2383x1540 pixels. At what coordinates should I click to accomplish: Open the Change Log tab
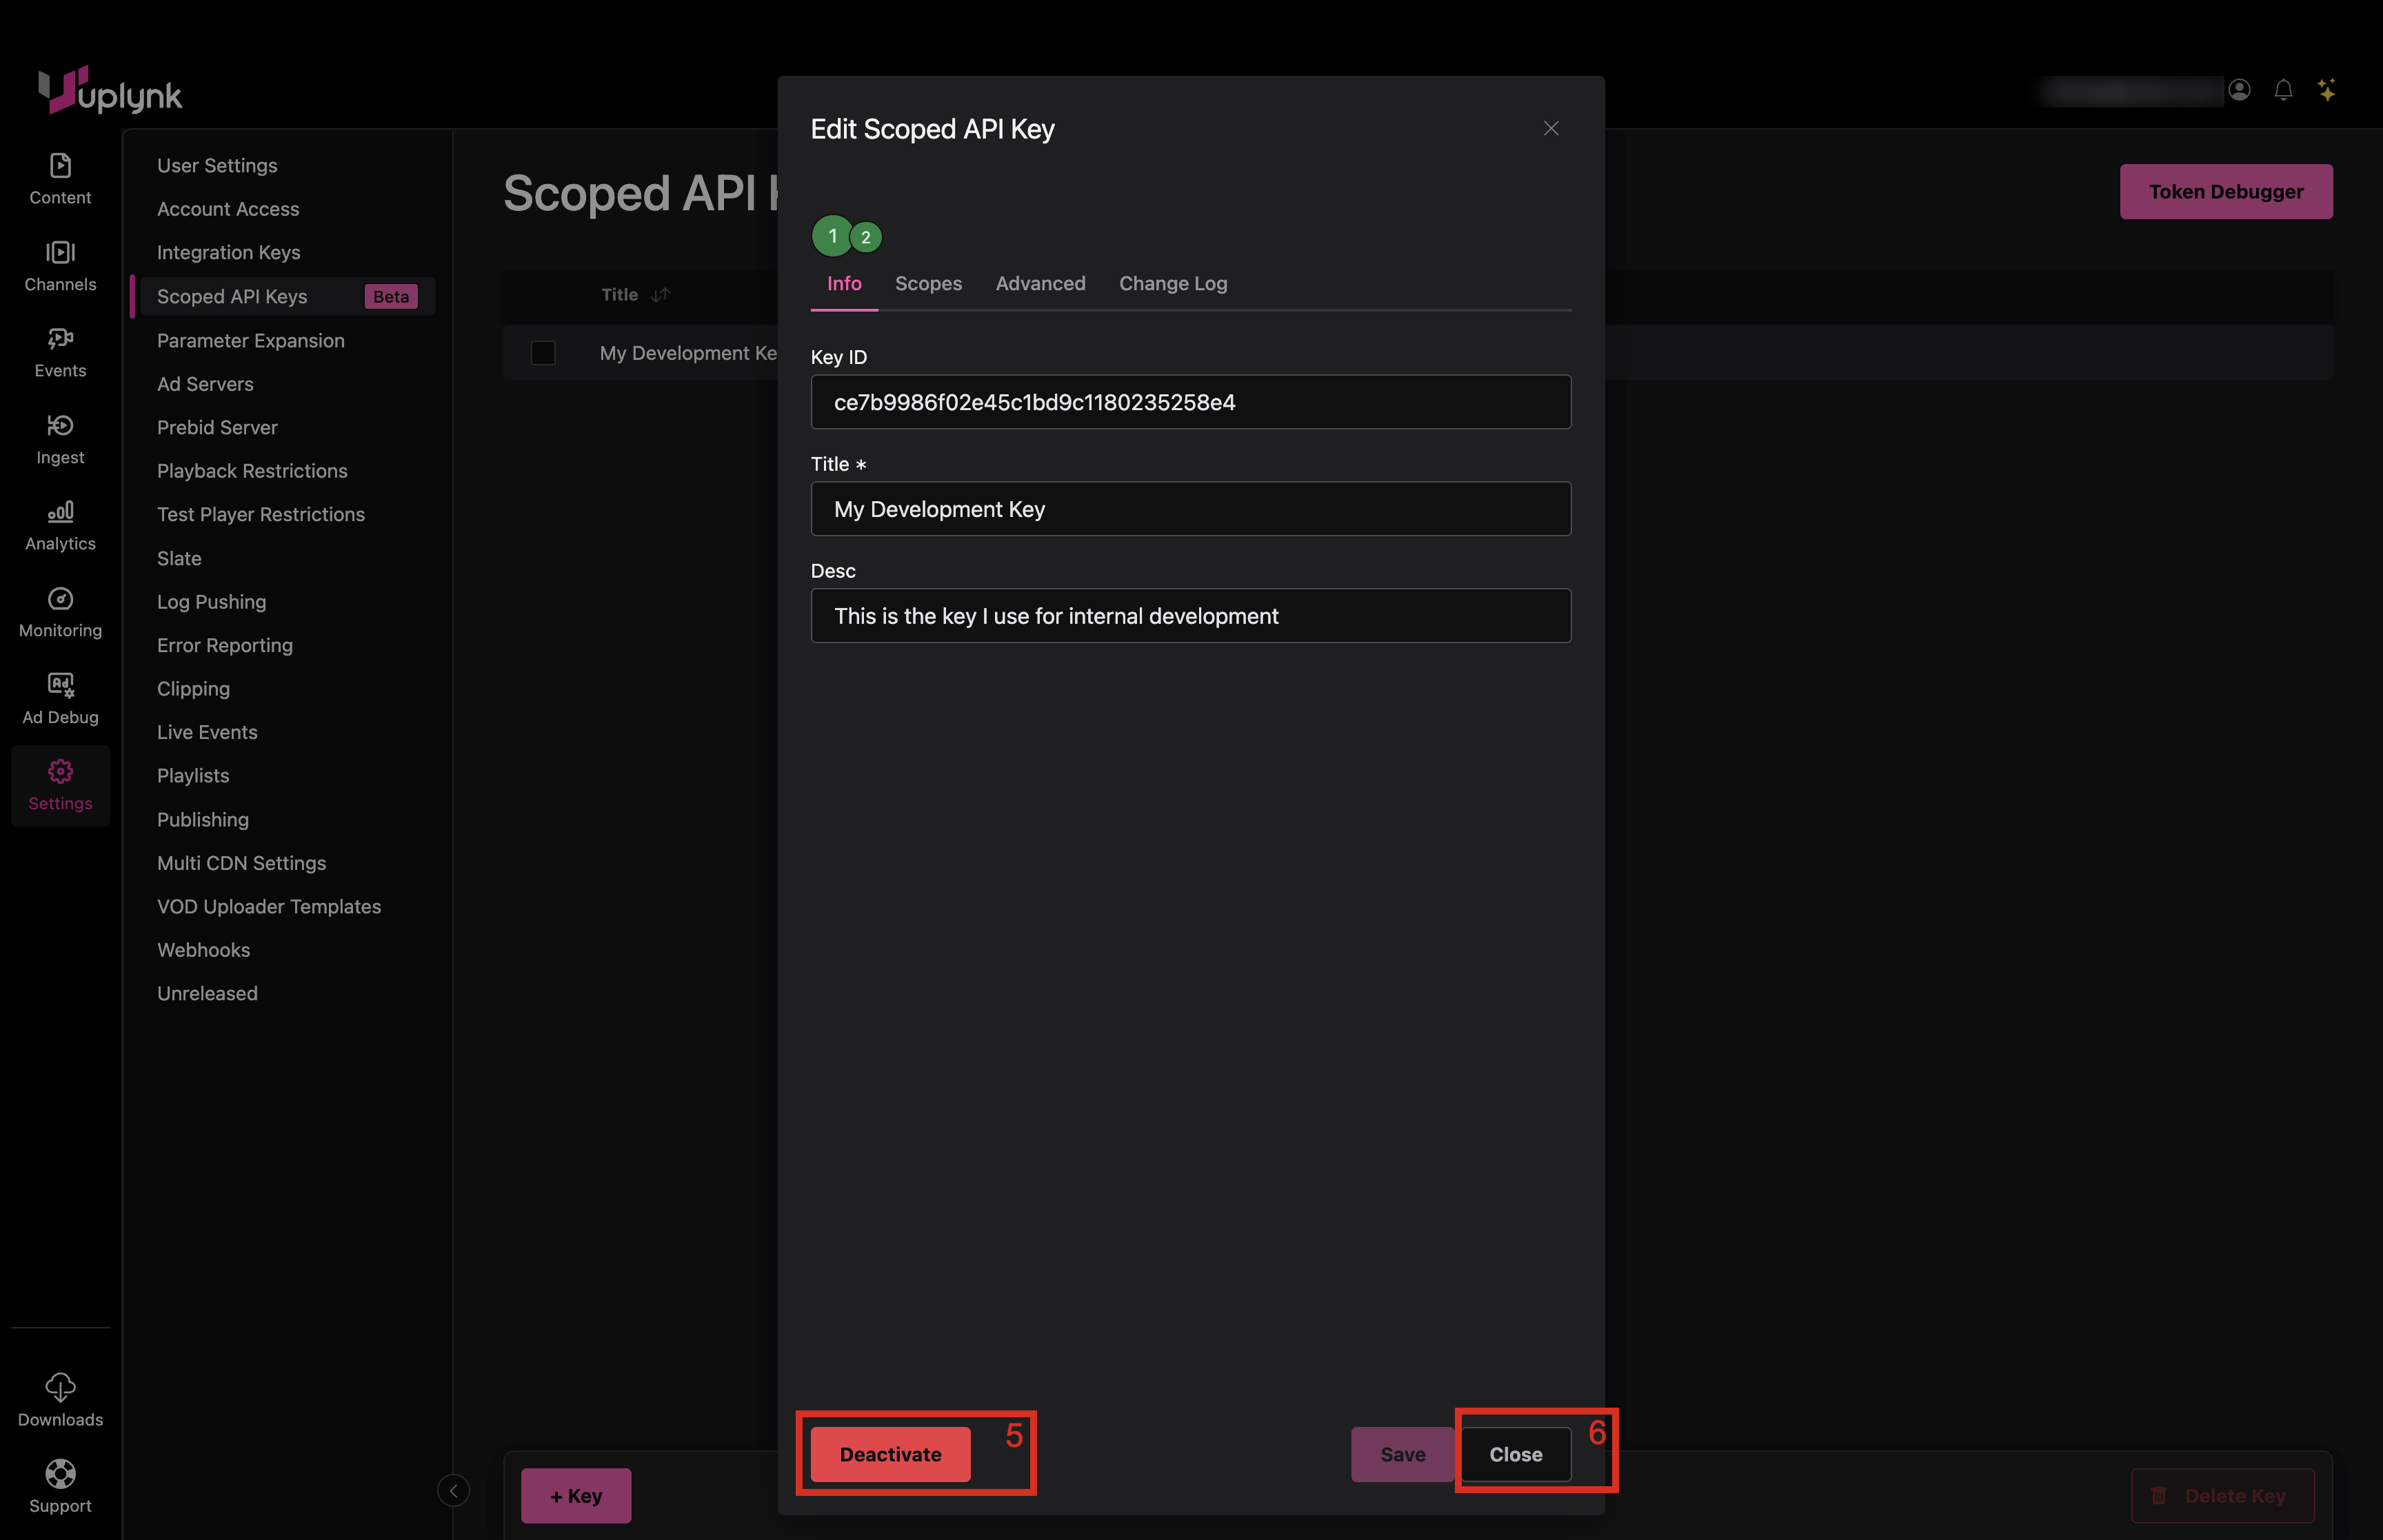(x=1172, y=283)
